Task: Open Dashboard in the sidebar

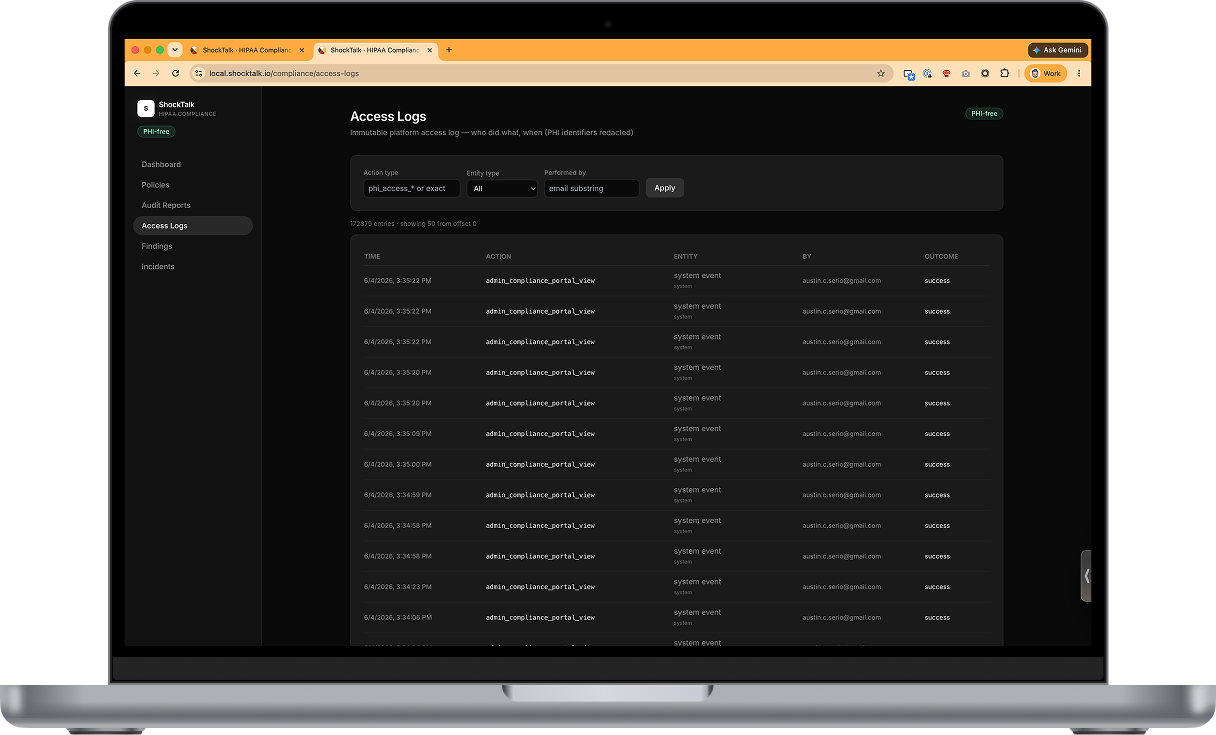Action: point(192,164)
